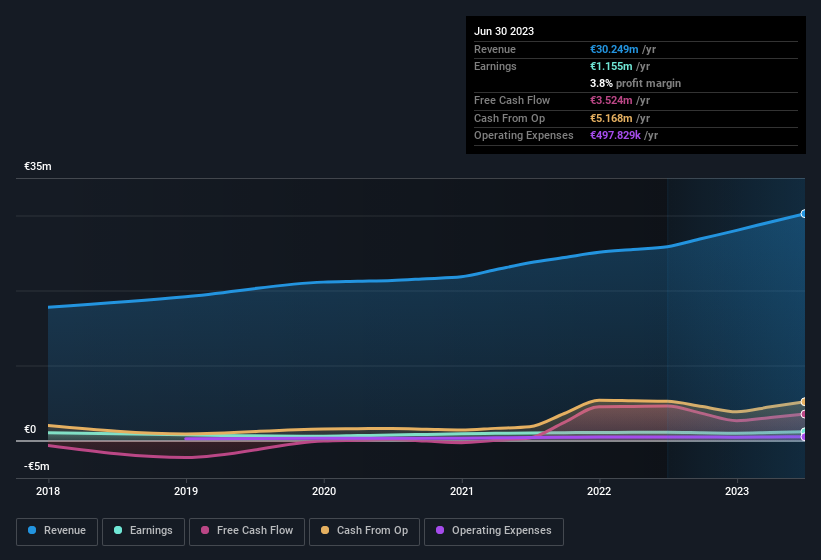The image size is (821, 560).
Task: Click the €3.524m free cash flow value
Action: click(611, 100)
